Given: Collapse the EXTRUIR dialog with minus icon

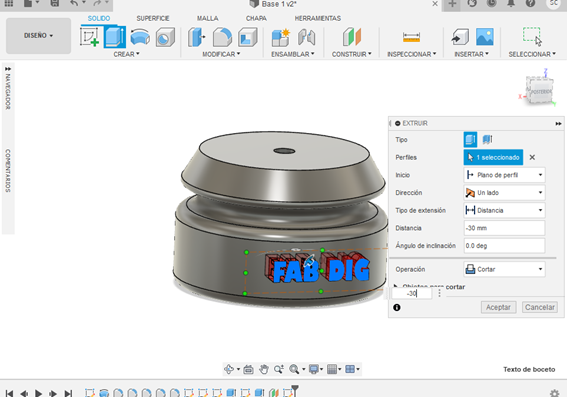Looking at the screenshot, I should coord(398,123).
